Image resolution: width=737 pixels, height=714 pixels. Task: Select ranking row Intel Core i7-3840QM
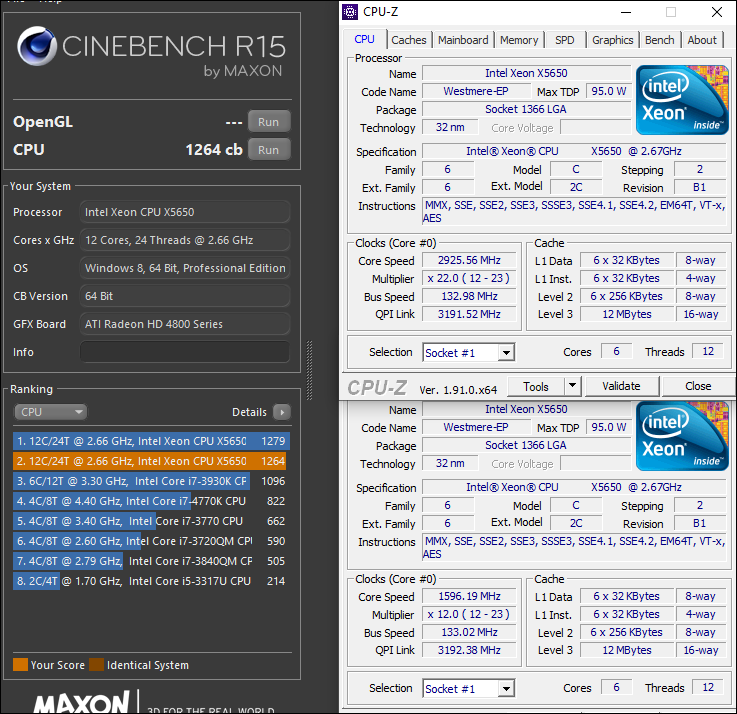pos(151,561)
